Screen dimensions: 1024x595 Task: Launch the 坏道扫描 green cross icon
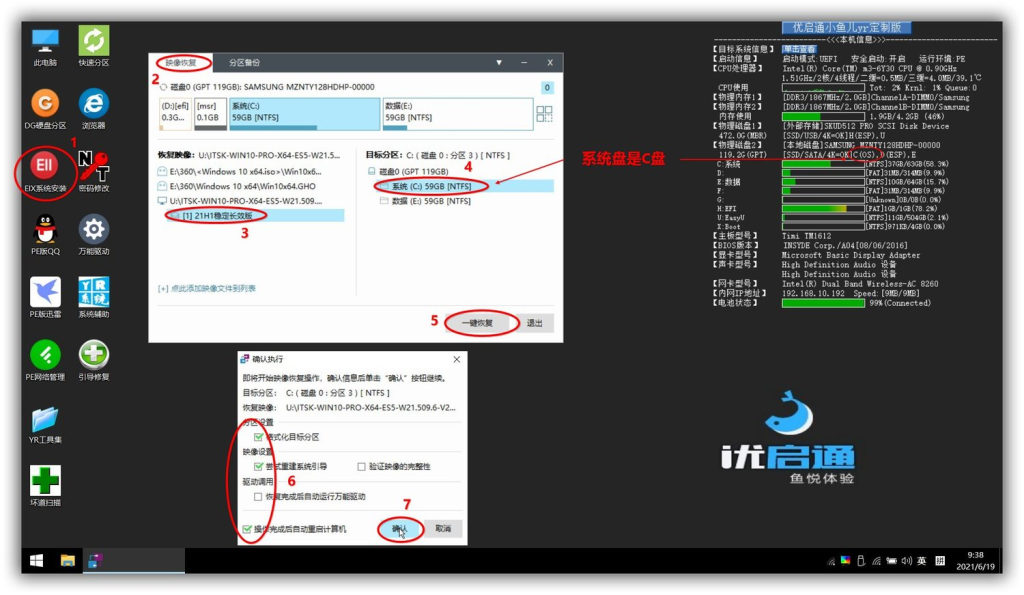click(x=45, y=485)
